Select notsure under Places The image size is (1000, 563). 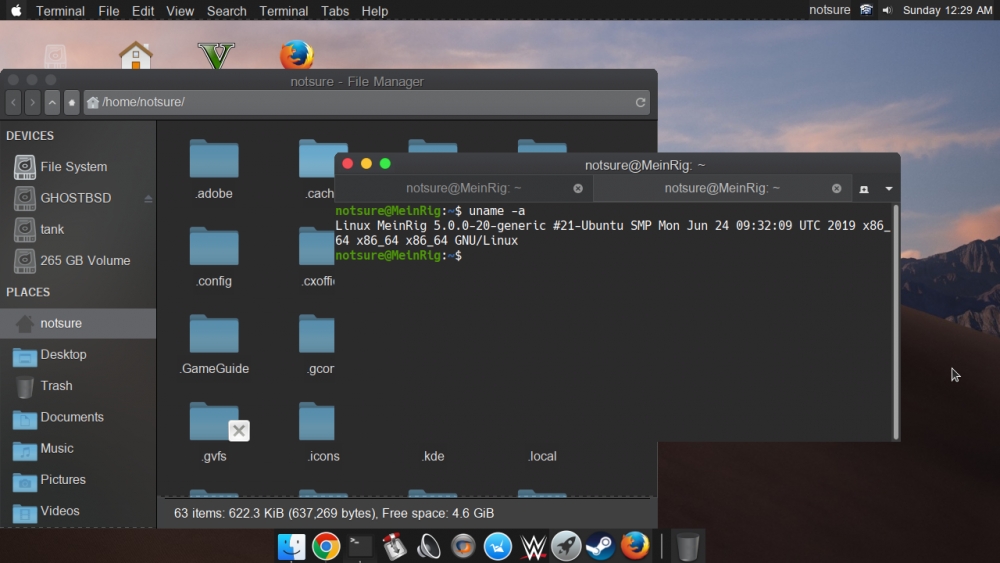pos(78,323)
